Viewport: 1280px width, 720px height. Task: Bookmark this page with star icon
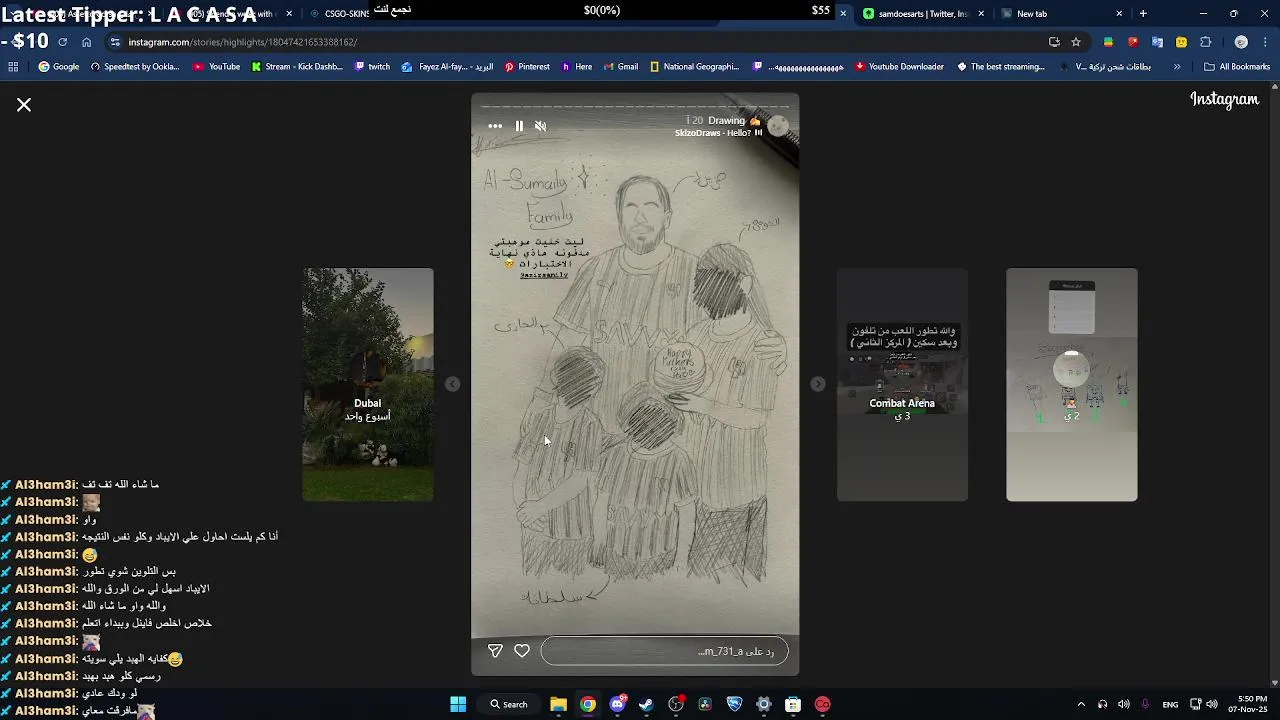click(x=1076, y=42)
